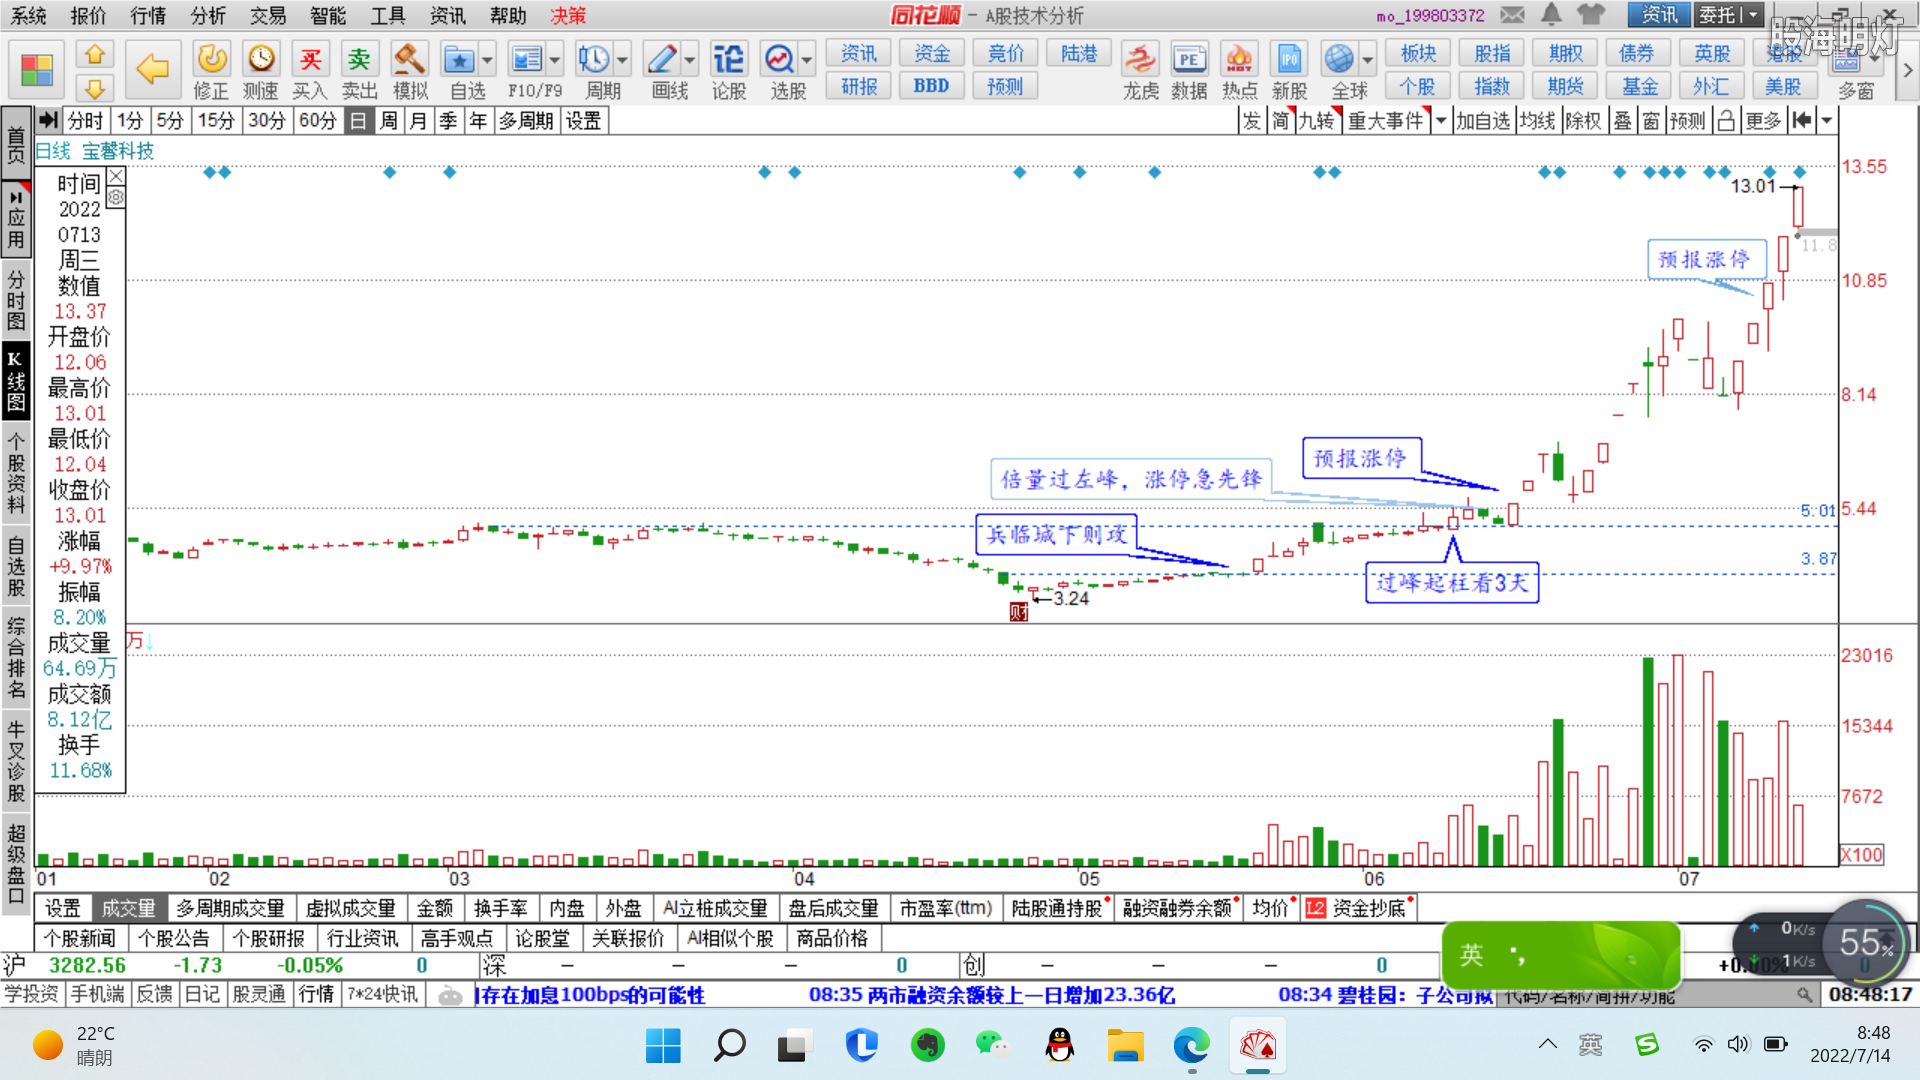Click the 宝馨科技 stock name label
Image resolution: width=1920 pixels, height=1080 pixels.
[118, 151]
